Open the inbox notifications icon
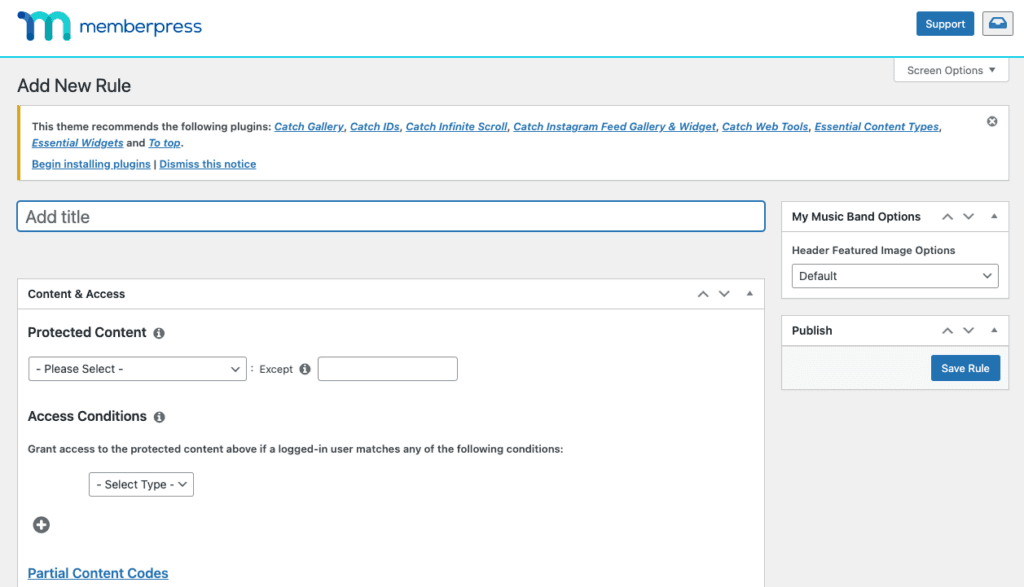 coord(997,24)
